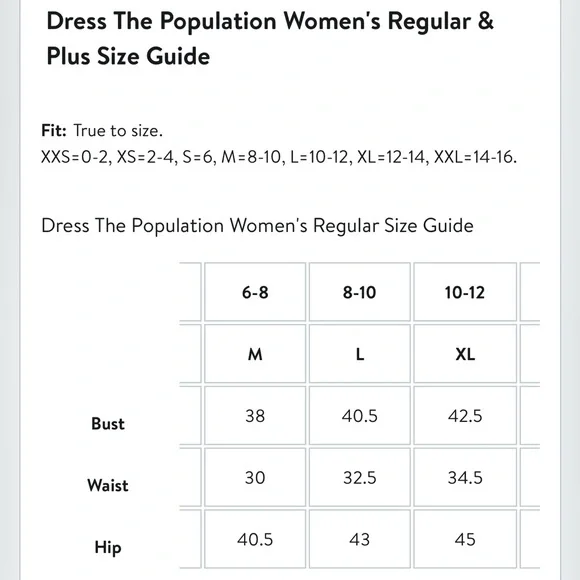The width and height of the screenshot is (580, 580).
Task: Click the 'Fit: True to size' text
Action: (102, 131)
